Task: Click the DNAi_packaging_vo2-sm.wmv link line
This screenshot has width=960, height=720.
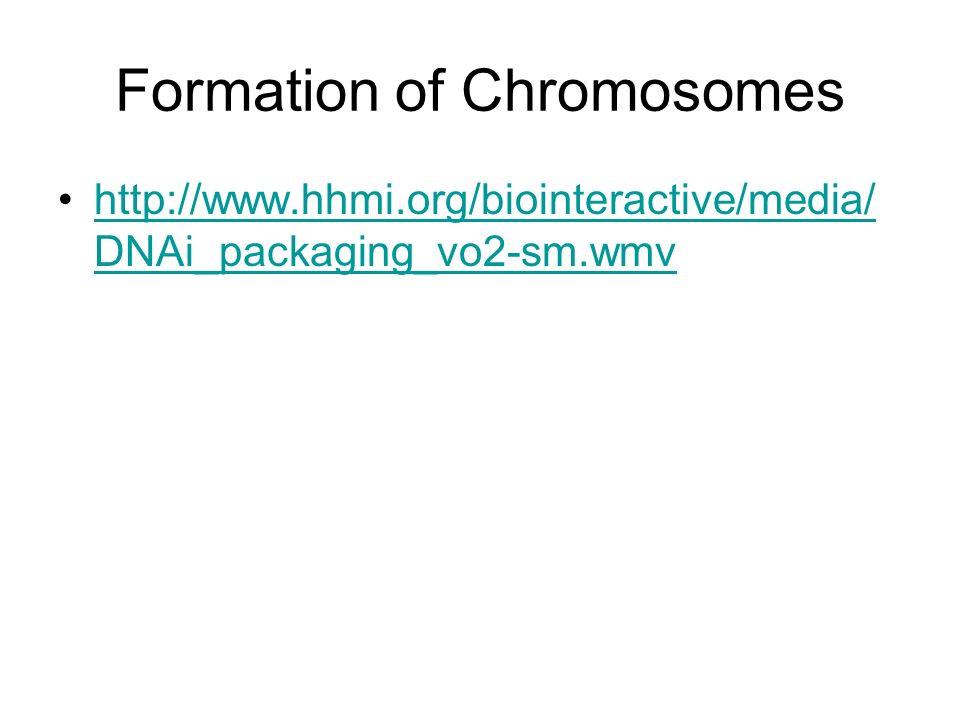Action: pyautogui.click(x=385, y=252)
